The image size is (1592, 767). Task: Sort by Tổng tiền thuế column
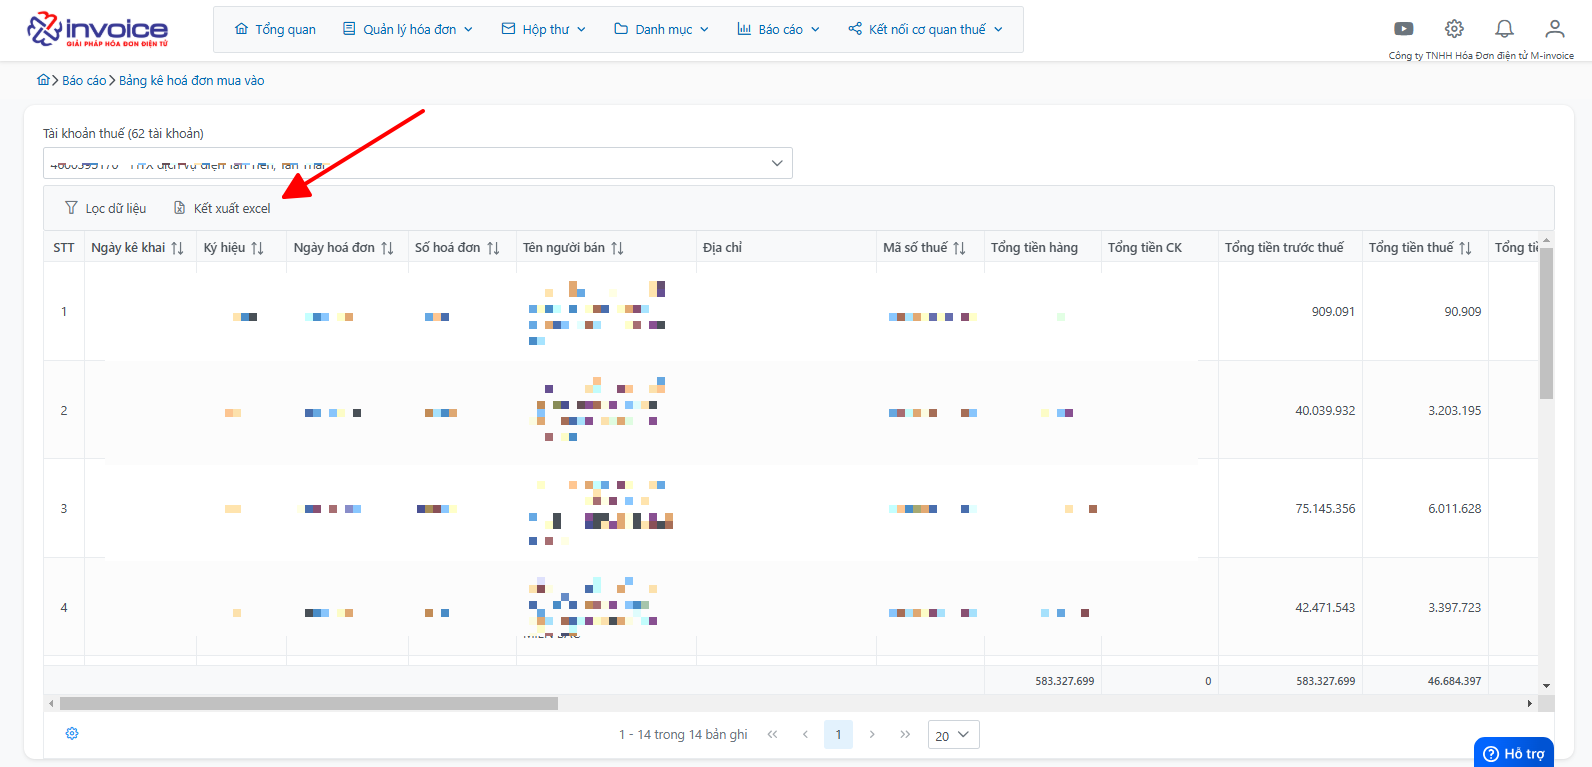pos(1465,248)
